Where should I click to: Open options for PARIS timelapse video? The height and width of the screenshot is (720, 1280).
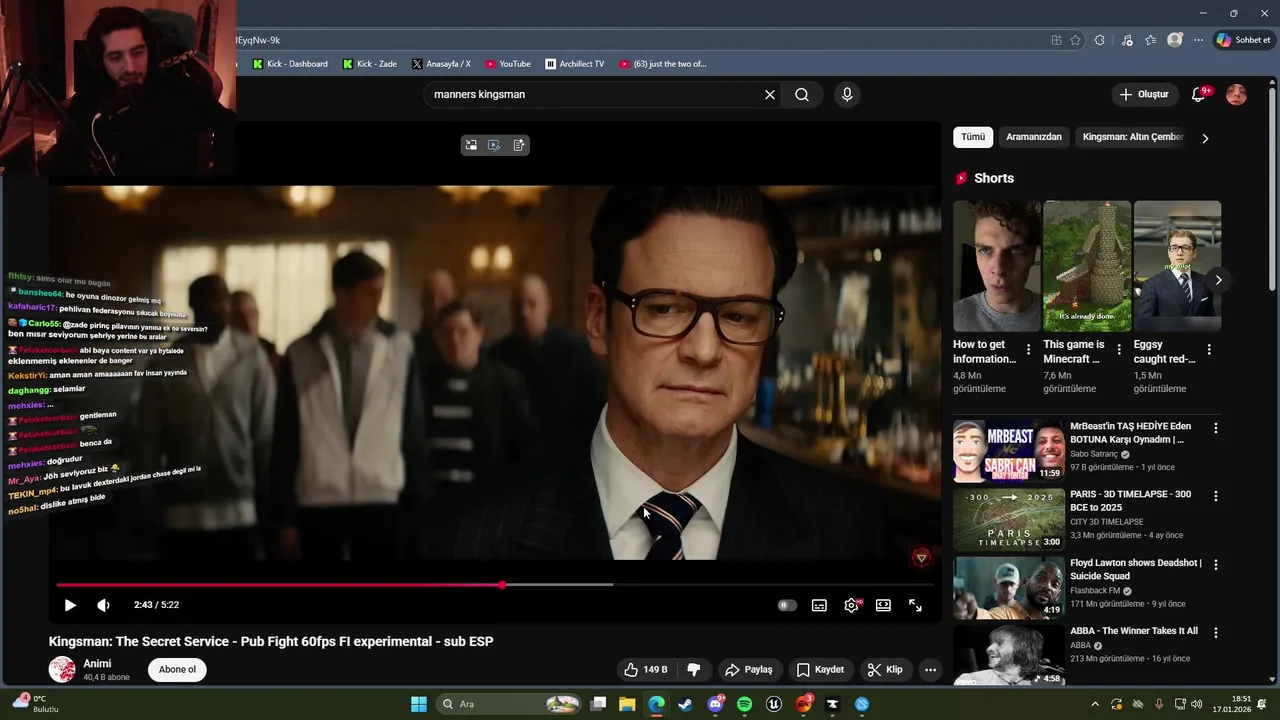click(x=1216, y=496)
